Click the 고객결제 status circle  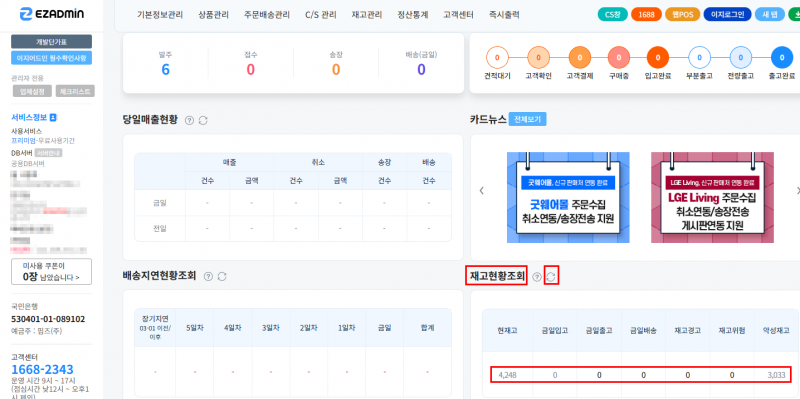(579, 58)
